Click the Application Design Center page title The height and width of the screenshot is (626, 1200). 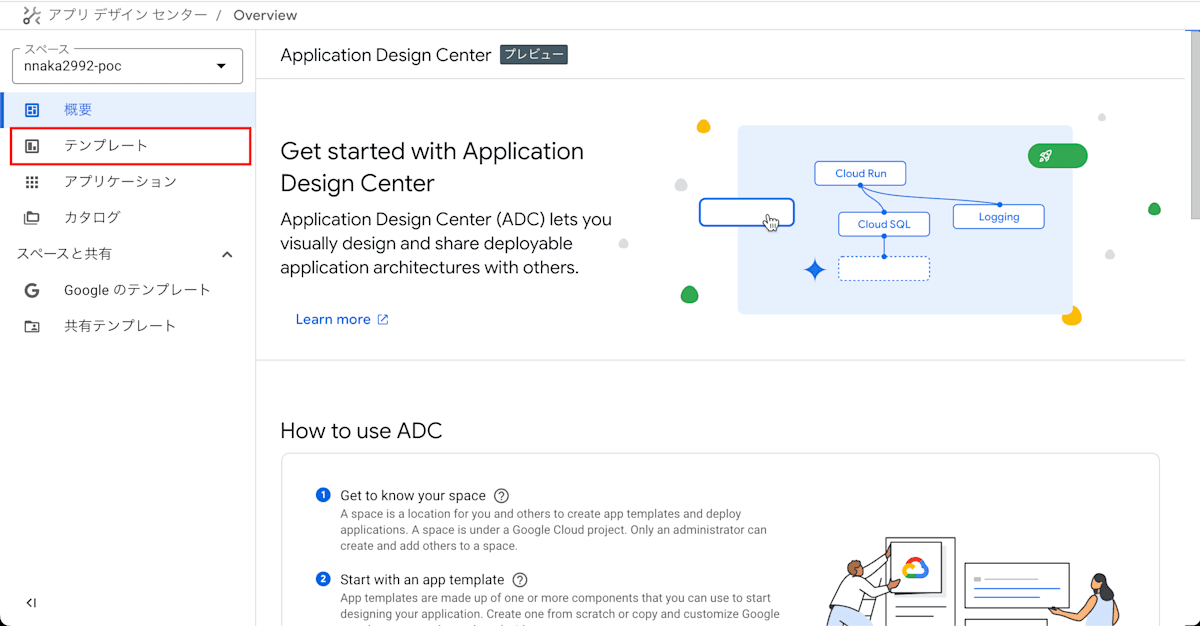click(x=386, y=55)
